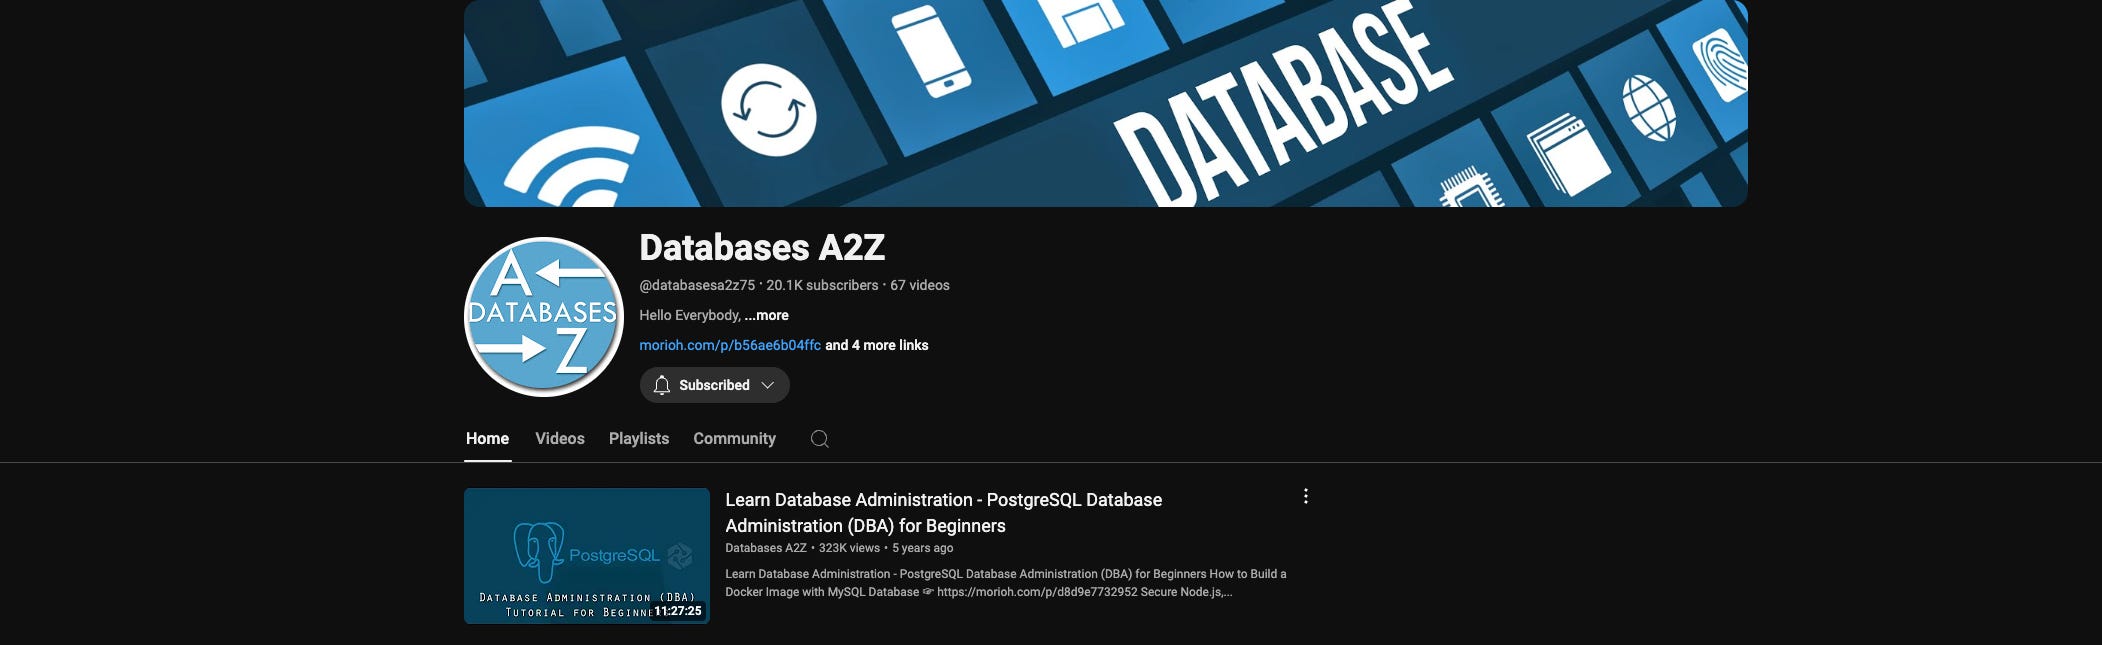Click '323K views' text
Viewport: 2102px width, 645px height.
coord(849,548)
